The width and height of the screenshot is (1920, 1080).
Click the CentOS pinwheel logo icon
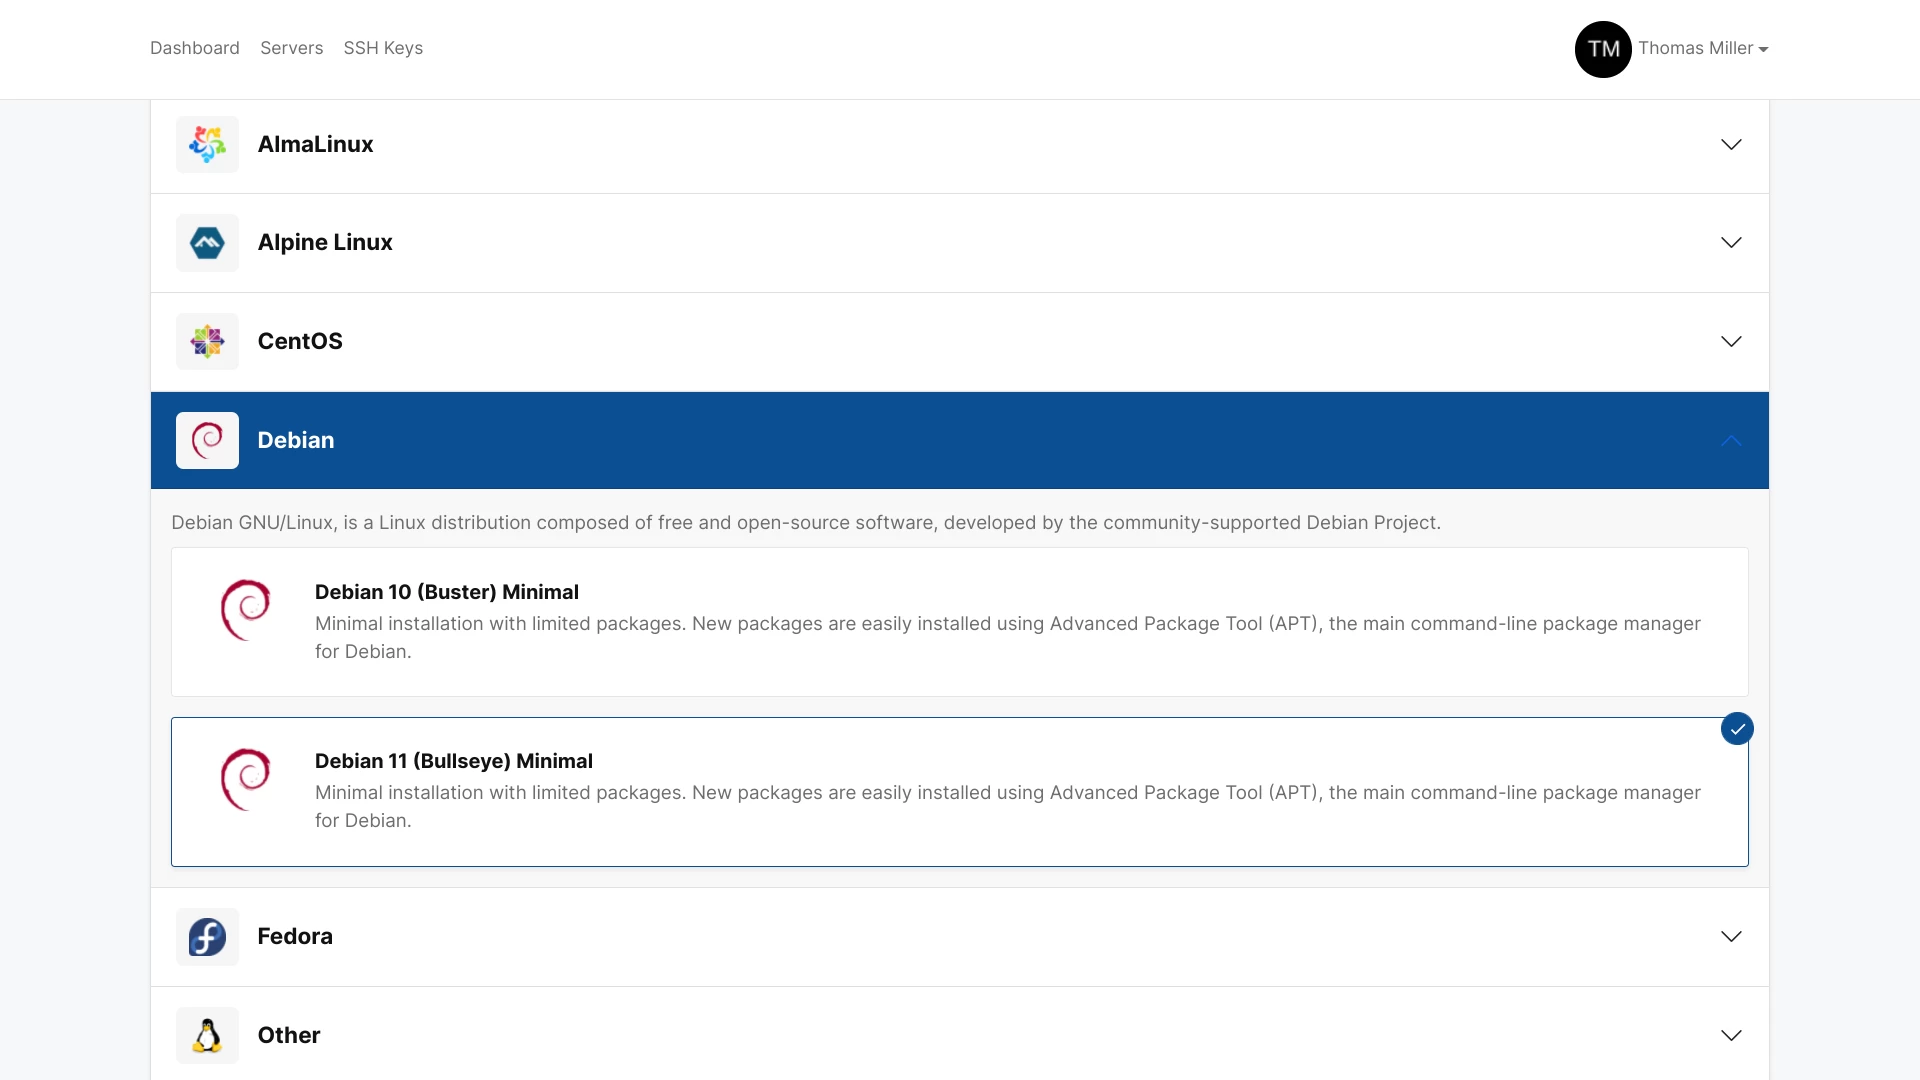207,341
